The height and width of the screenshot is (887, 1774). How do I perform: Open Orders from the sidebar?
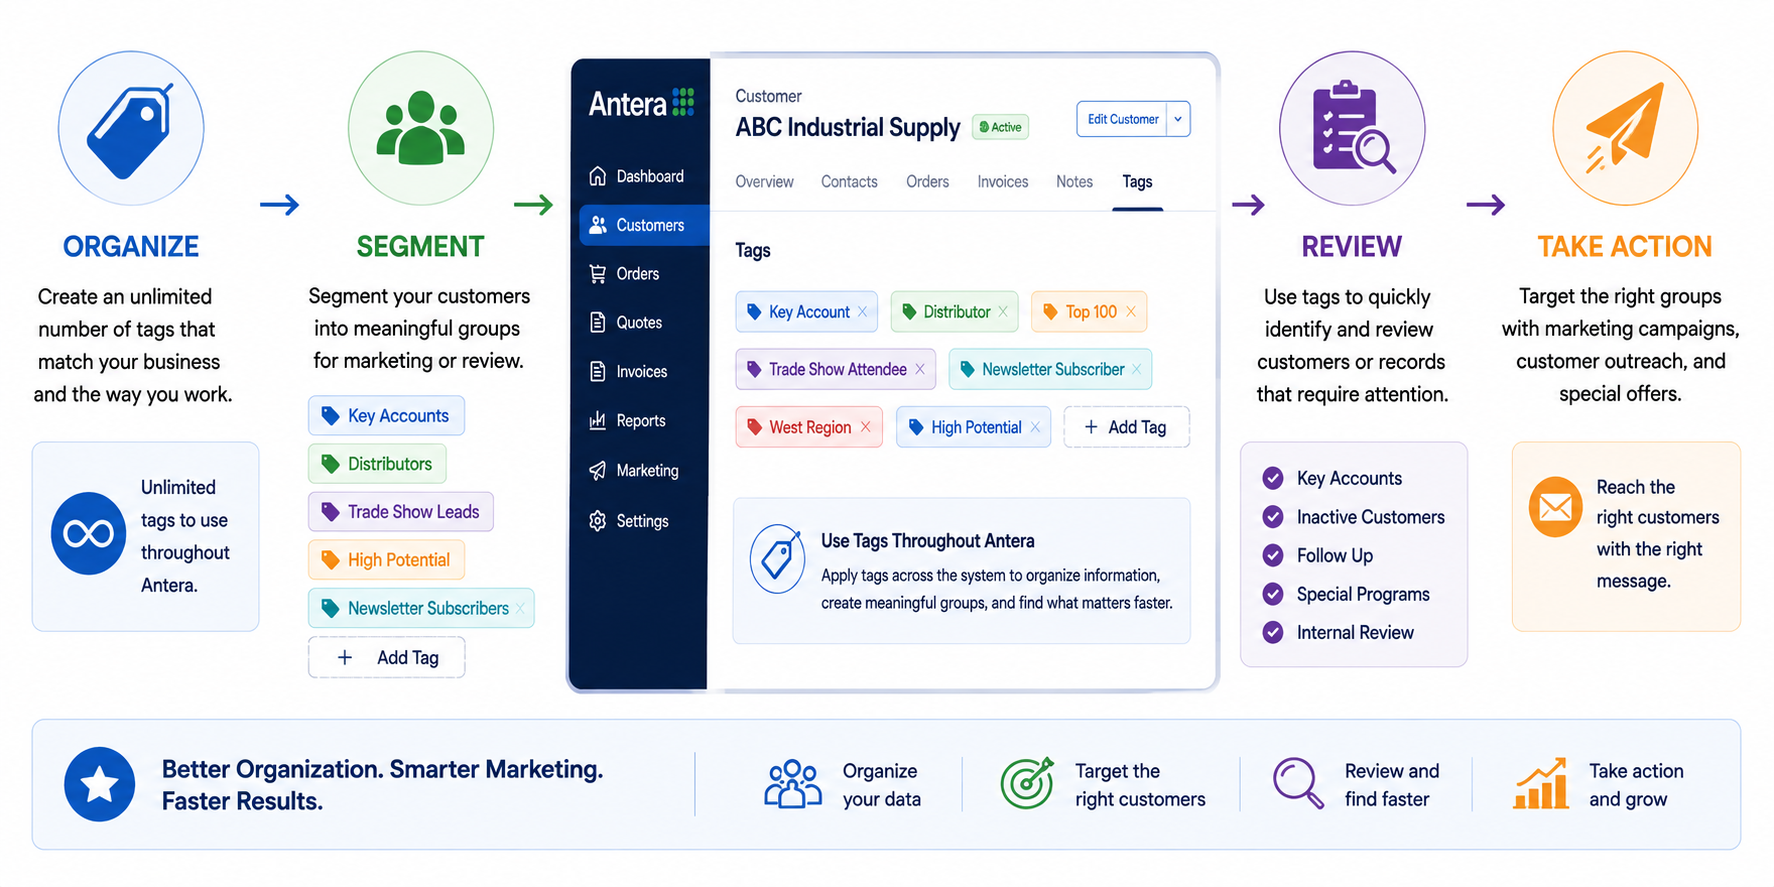[x=625, y=274]
